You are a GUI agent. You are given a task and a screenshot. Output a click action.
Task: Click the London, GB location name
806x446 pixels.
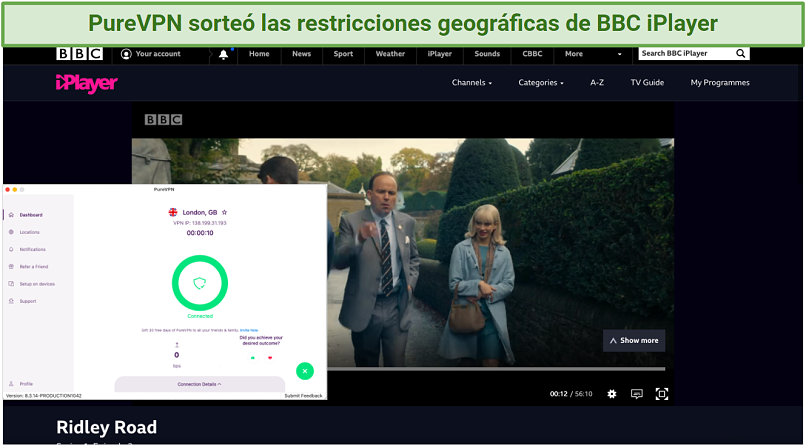coord(200,212)
